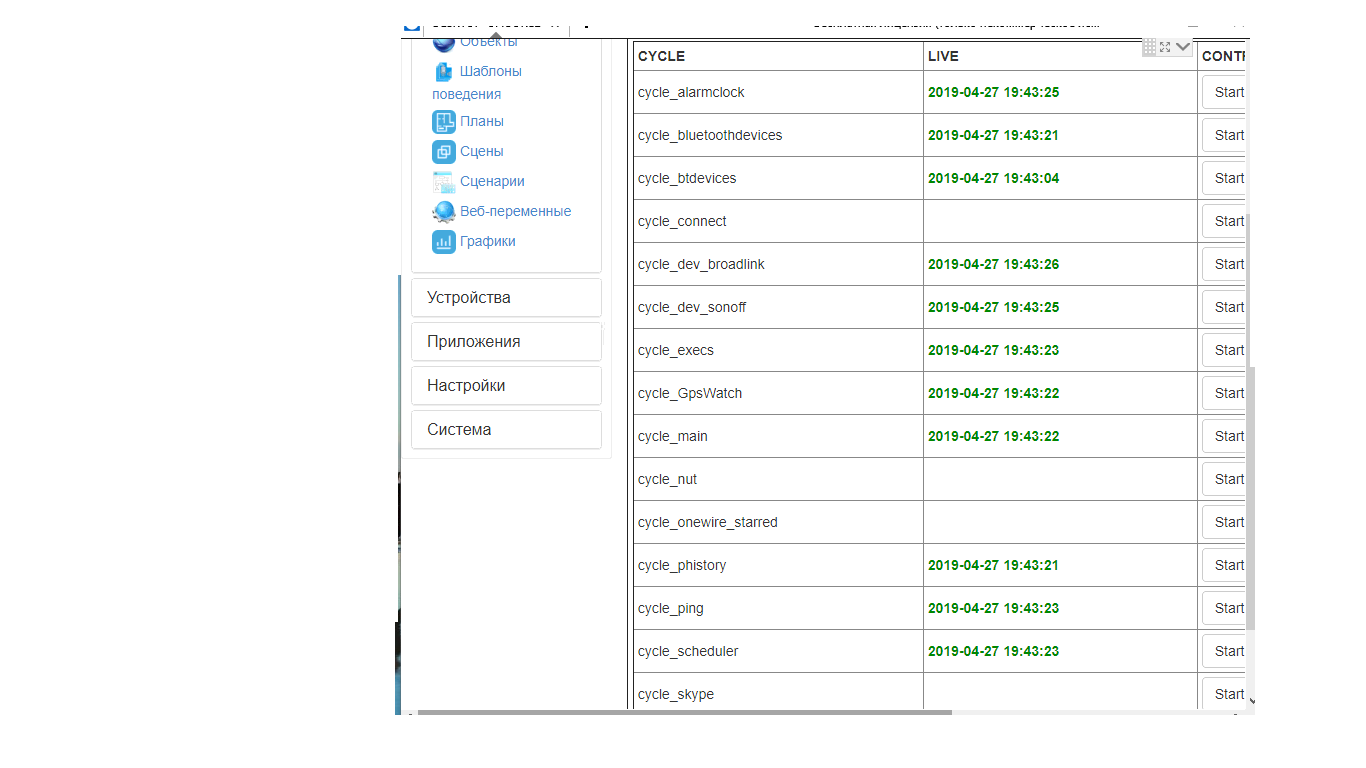The image size is (1366, 768).
Task: Start the cycle_connect cycle
Action: coord(1224,221)
